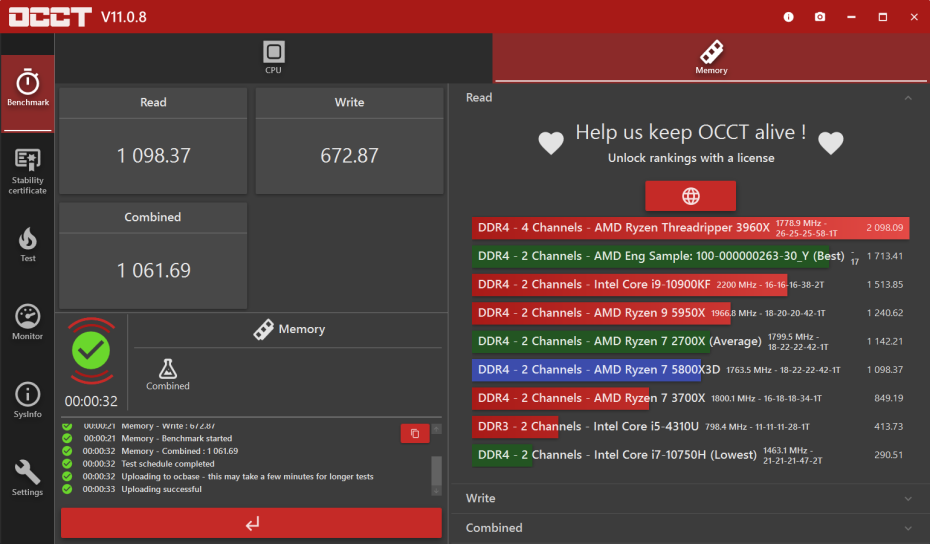Screen dimensions: 930x544
Task: Click the left heart icon
Action: 551,143
